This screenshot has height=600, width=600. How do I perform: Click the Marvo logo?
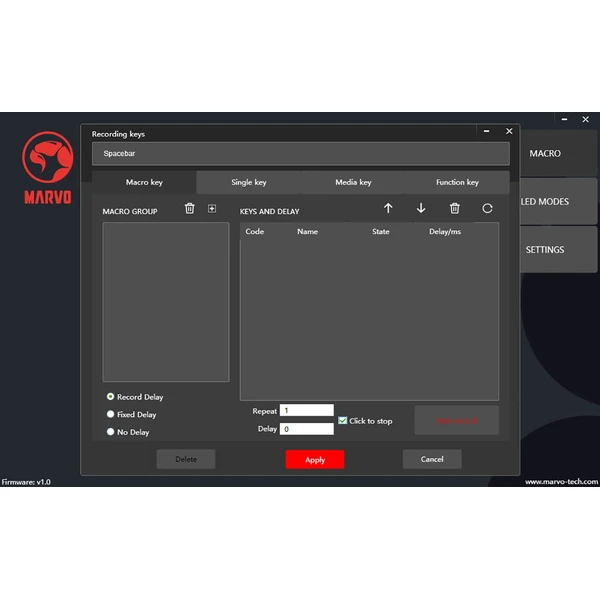coord(48,168)
